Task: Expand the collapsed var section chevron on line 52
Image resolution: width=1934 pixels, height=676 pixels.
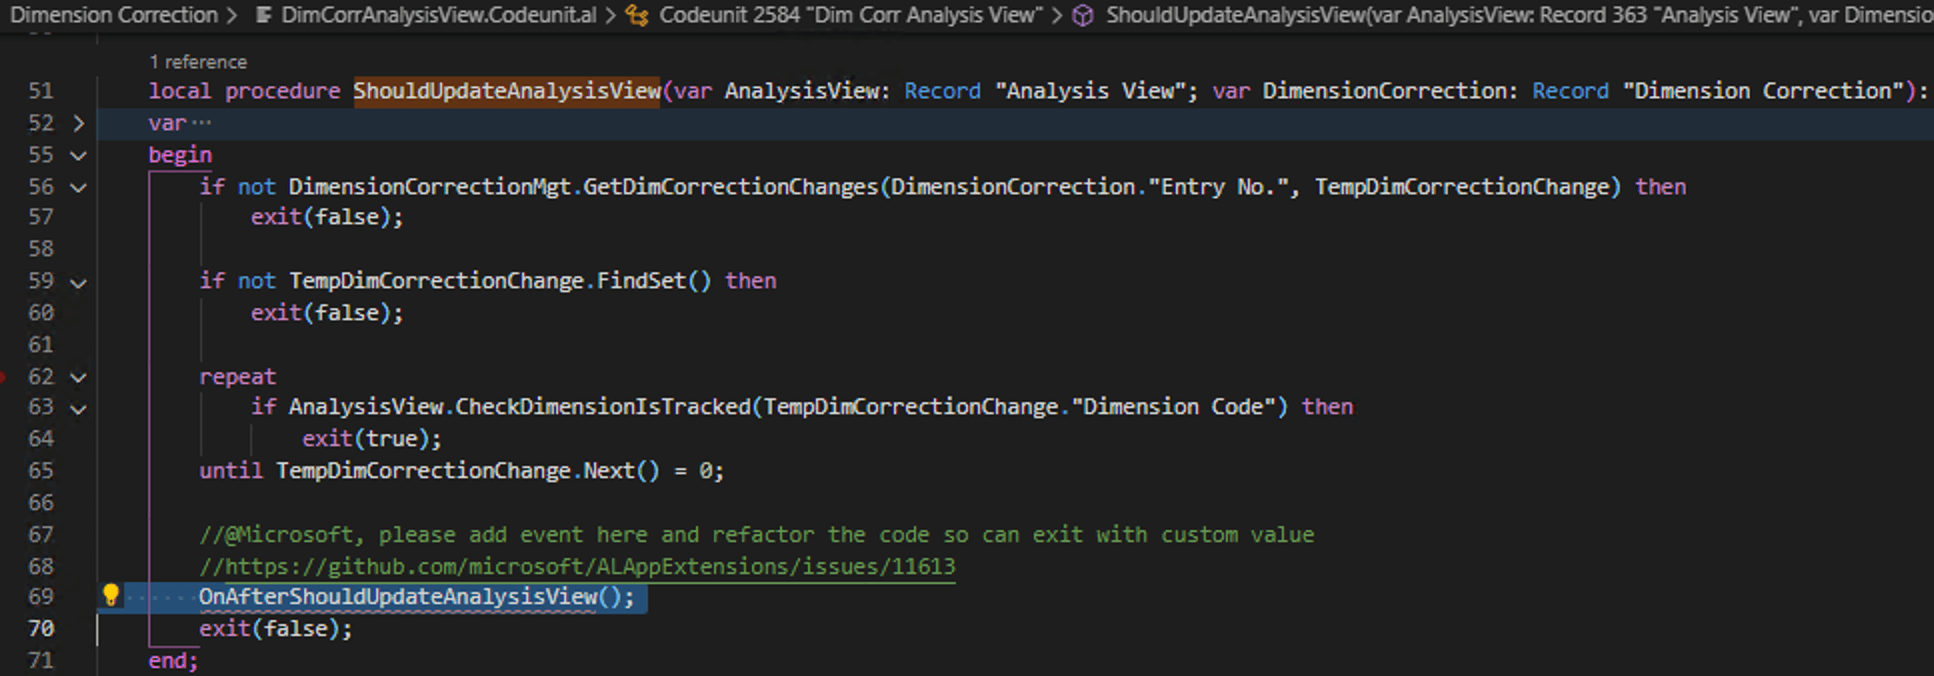Action: tap(79, 123)
